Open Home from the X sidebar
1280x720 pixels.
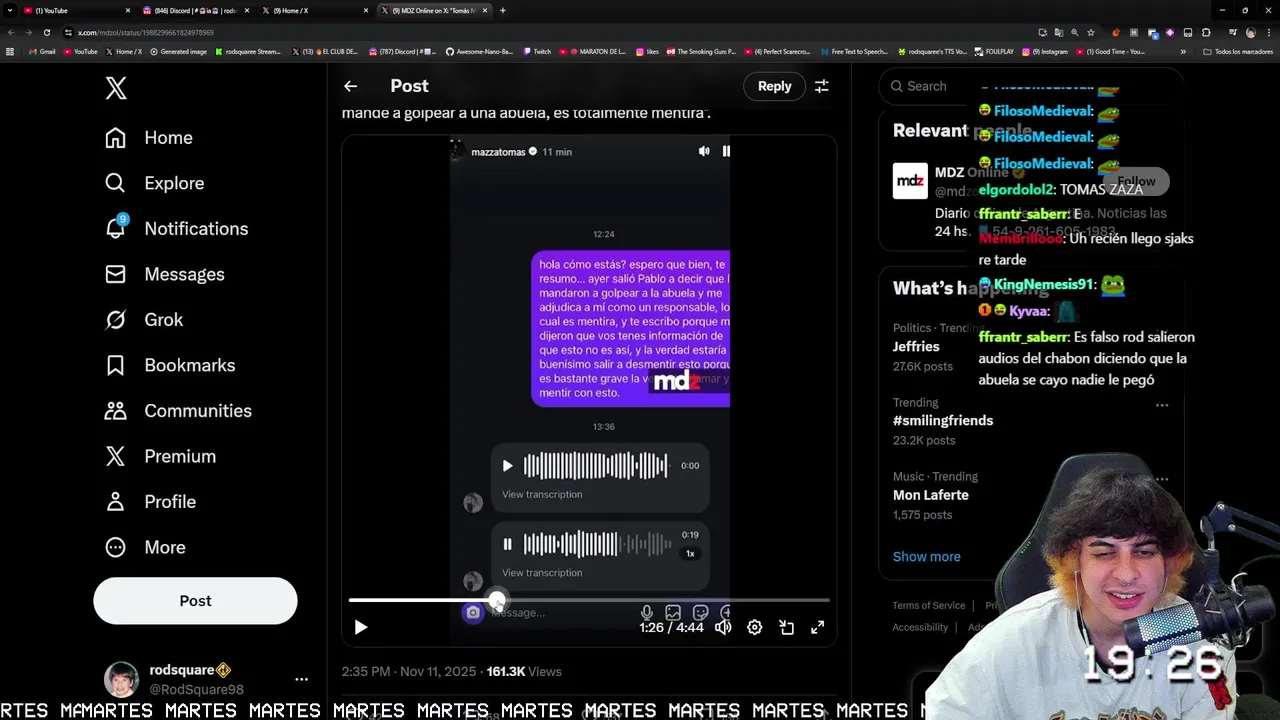(149, 138)
